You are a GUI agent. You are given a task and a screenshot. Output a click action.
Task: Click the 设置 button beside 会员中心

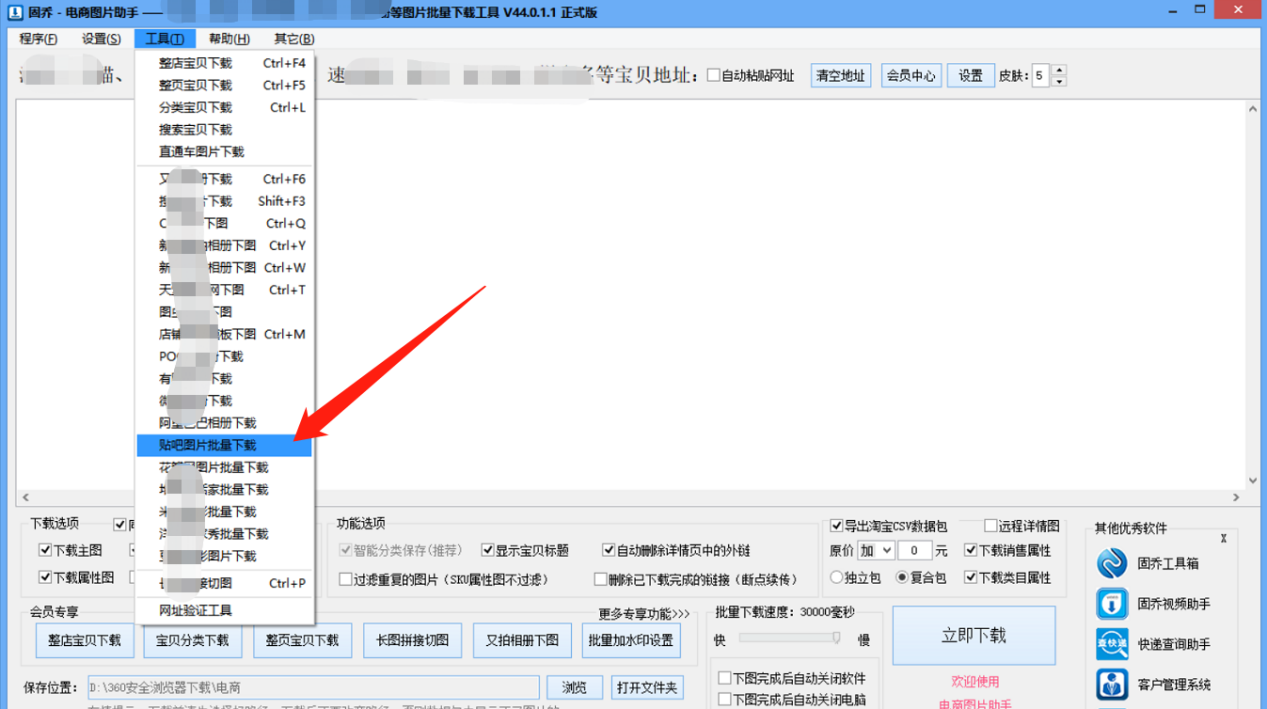(x=971, y=76)
